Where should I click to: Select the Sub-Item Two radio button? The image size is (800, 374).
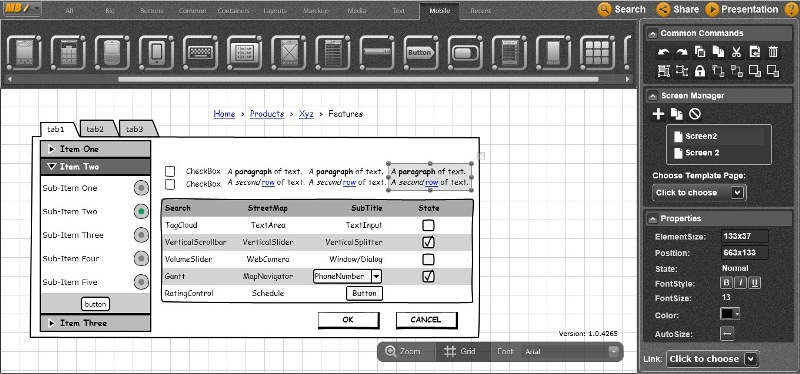141,211
